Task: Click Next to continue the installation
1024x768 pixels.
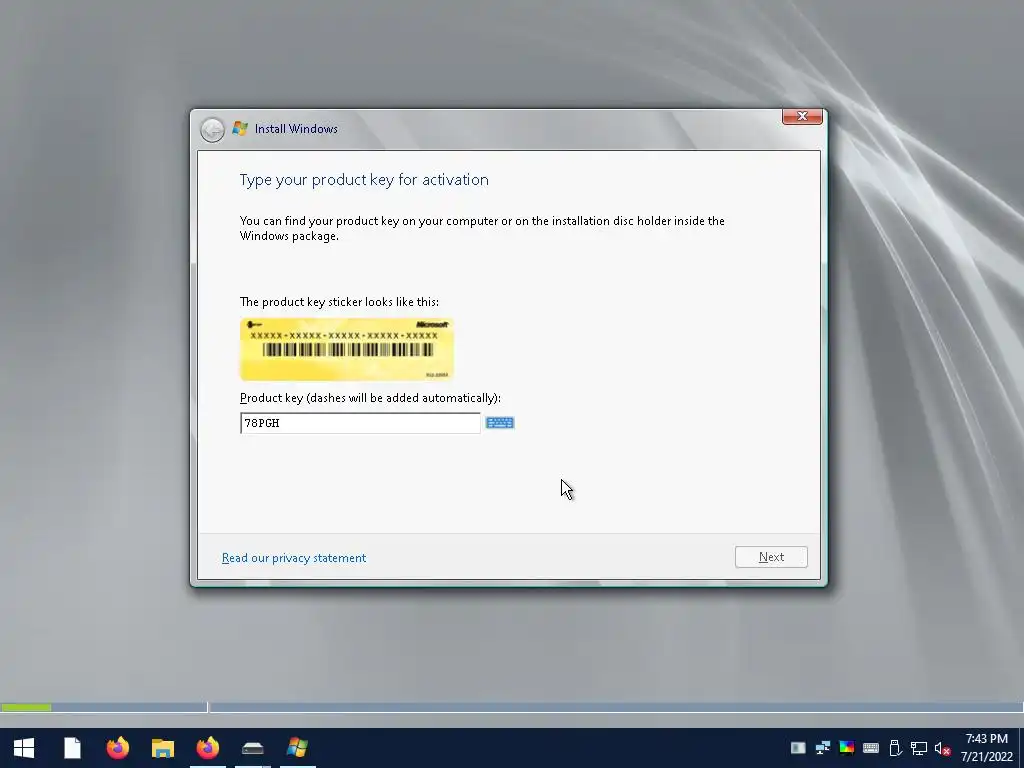Action: point(771,557)
